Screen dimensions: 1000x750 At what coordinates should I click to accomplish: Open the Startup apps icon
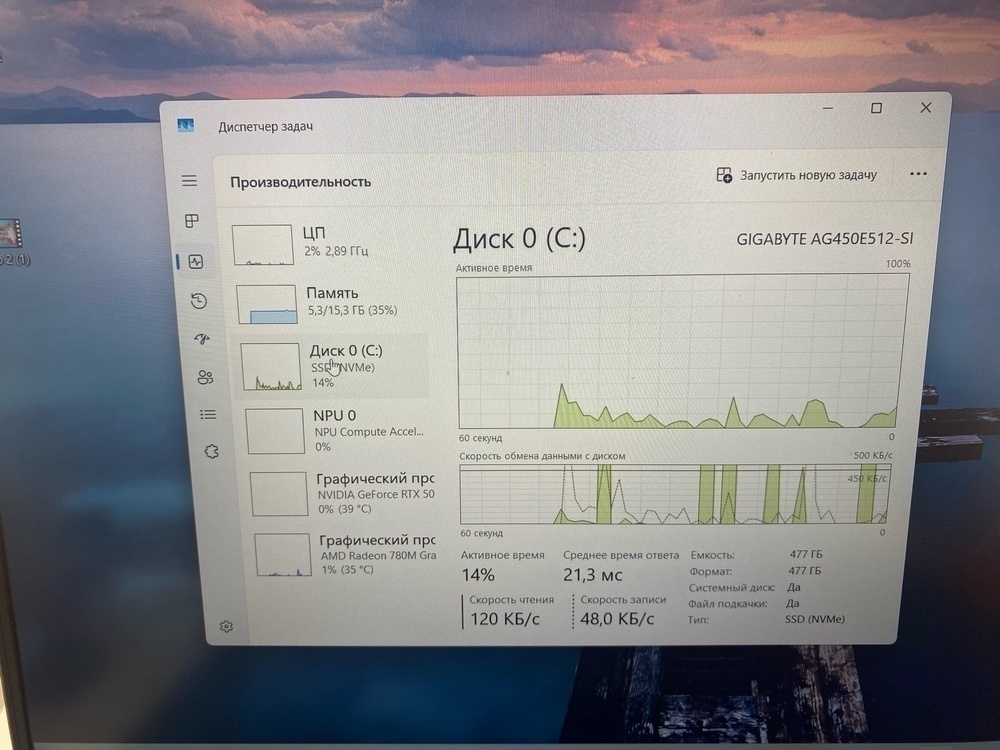pos(202,339)
